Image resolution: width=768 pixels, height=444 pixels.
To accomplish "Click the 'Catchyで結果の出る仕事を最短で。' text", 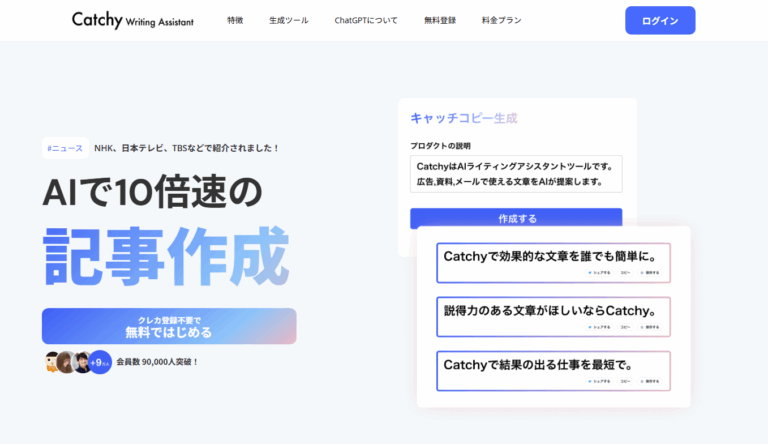I will [x=539, y=365].
